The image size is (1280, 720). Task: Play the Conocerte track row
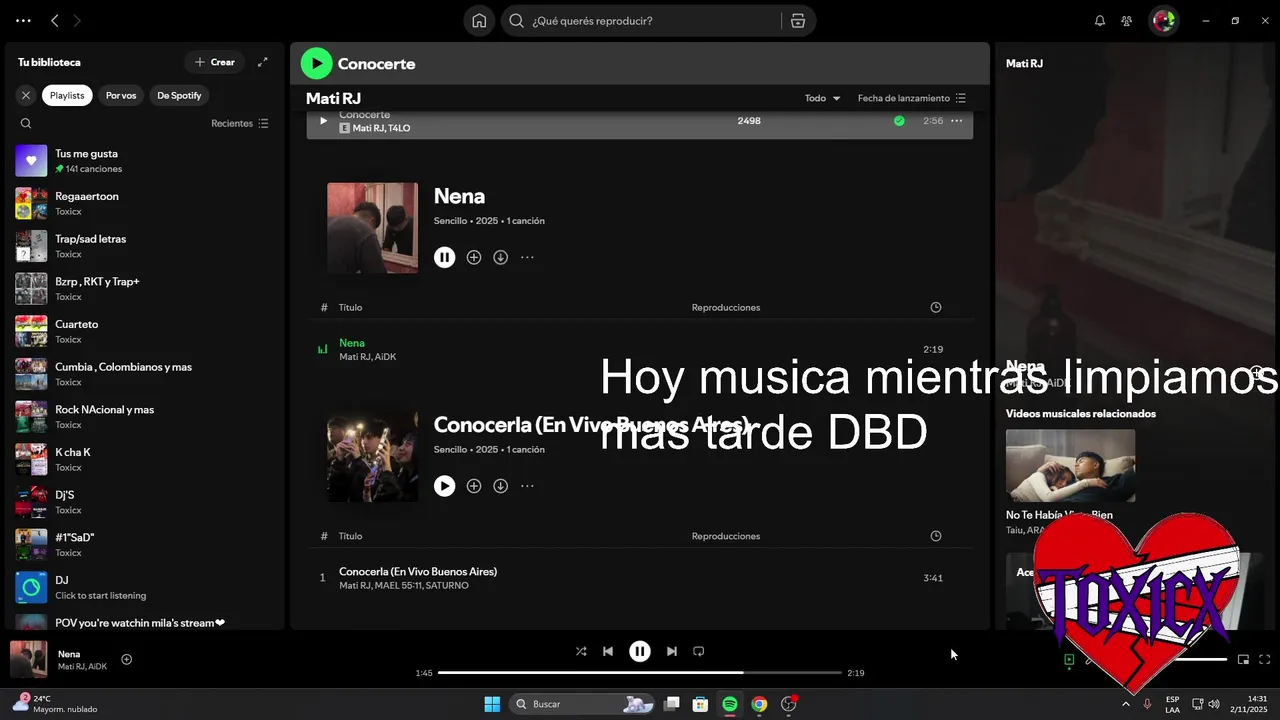323,121
